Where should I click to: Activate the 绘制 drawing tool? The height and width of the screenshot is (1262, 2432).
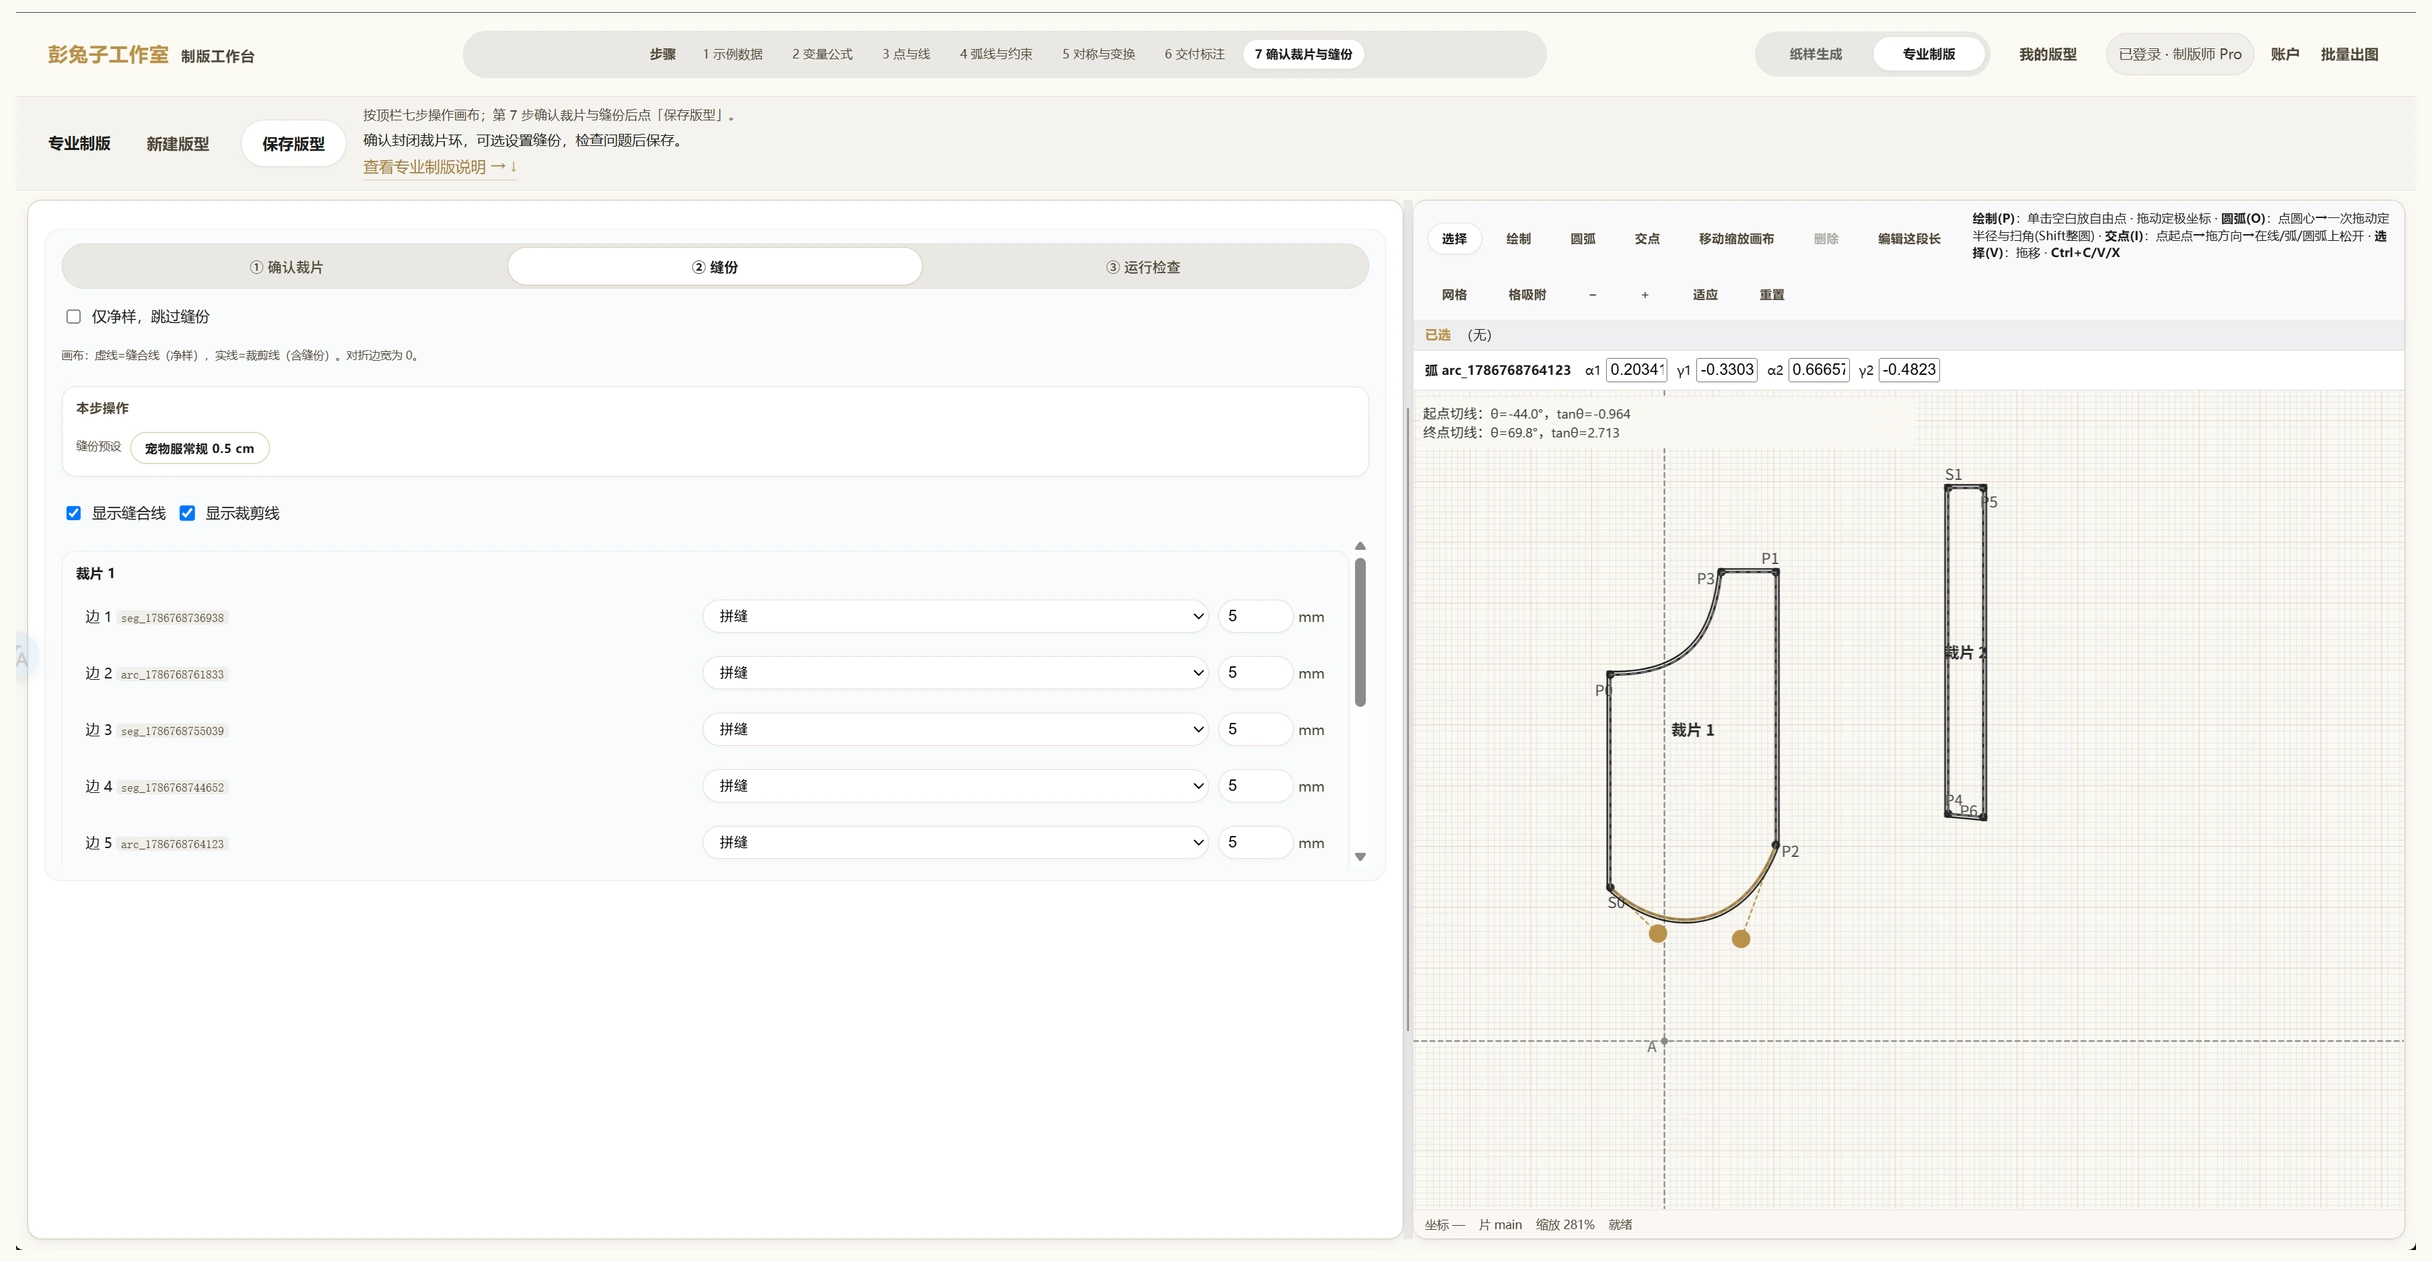tap(1518, 239)
